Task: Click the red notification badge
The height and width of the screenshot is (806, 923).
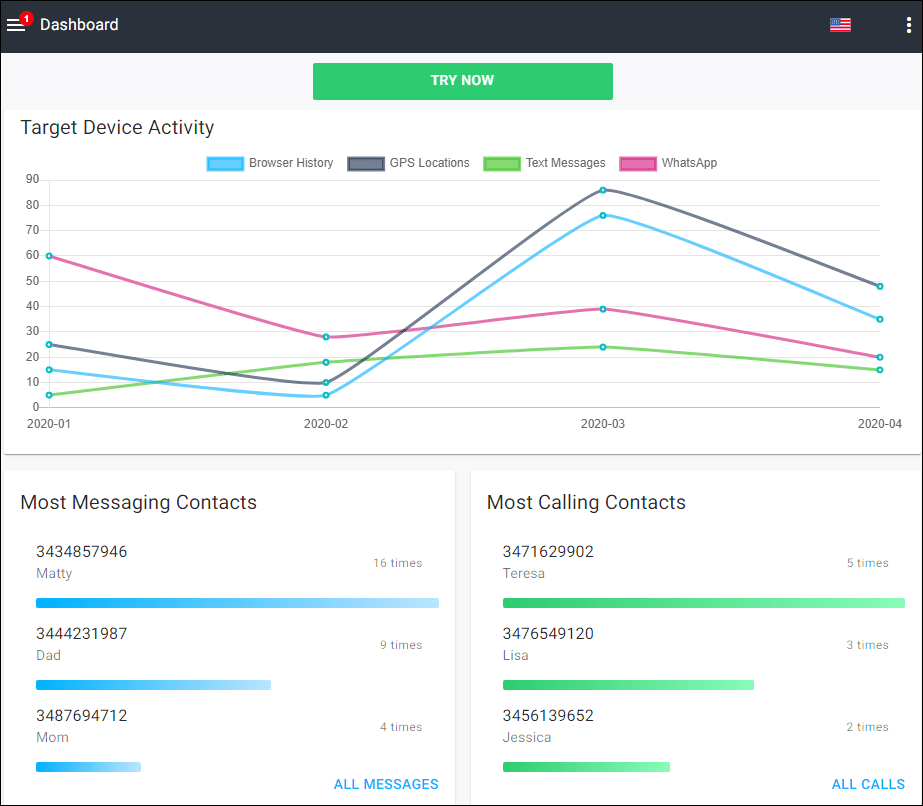Action: point(26,18)
